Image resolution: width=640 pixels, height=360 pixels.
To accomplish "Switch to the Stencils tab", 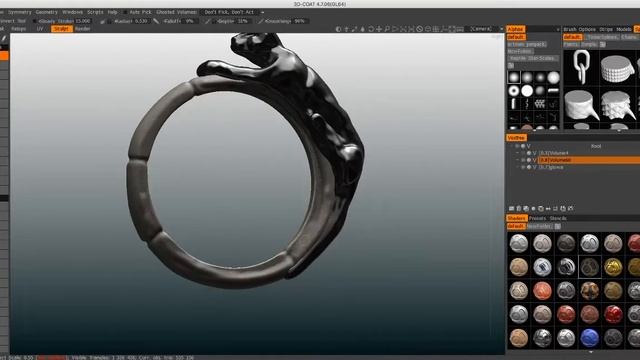I will [558, 218].
